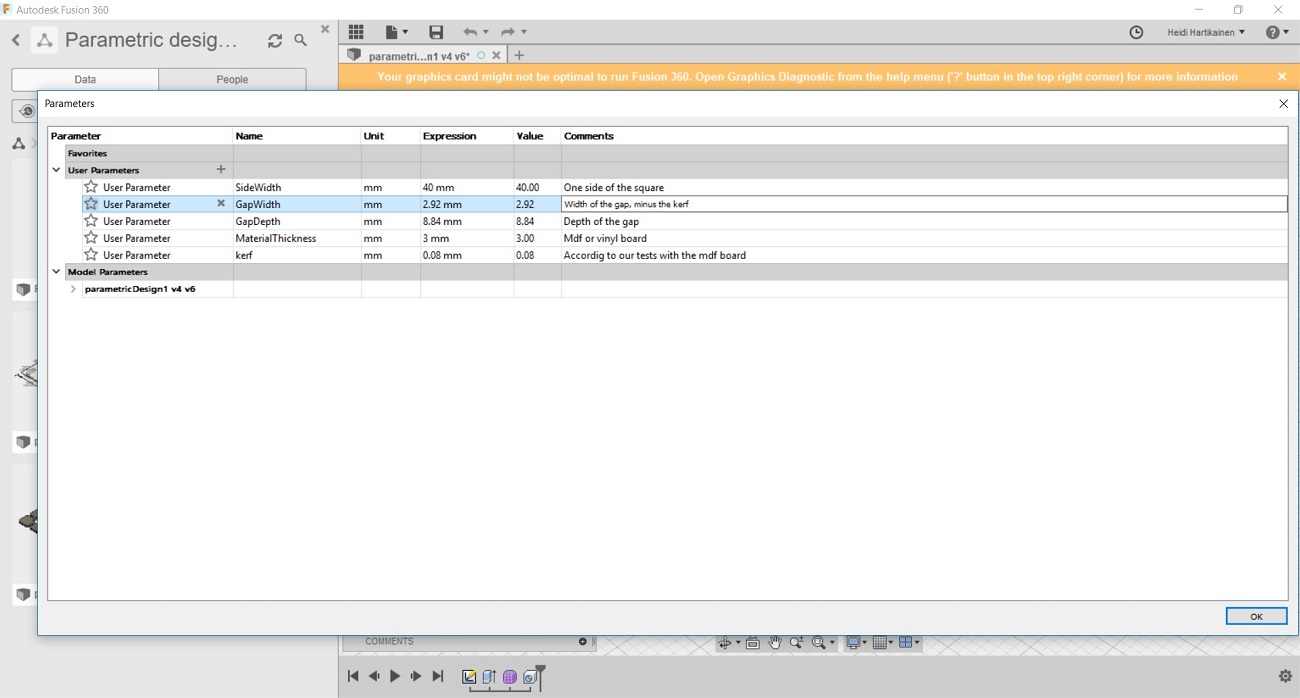The height and width of the screenshot is (698, 1300).
Task: Click the project icon beside Parametric design title
Action: click(44, 40)
